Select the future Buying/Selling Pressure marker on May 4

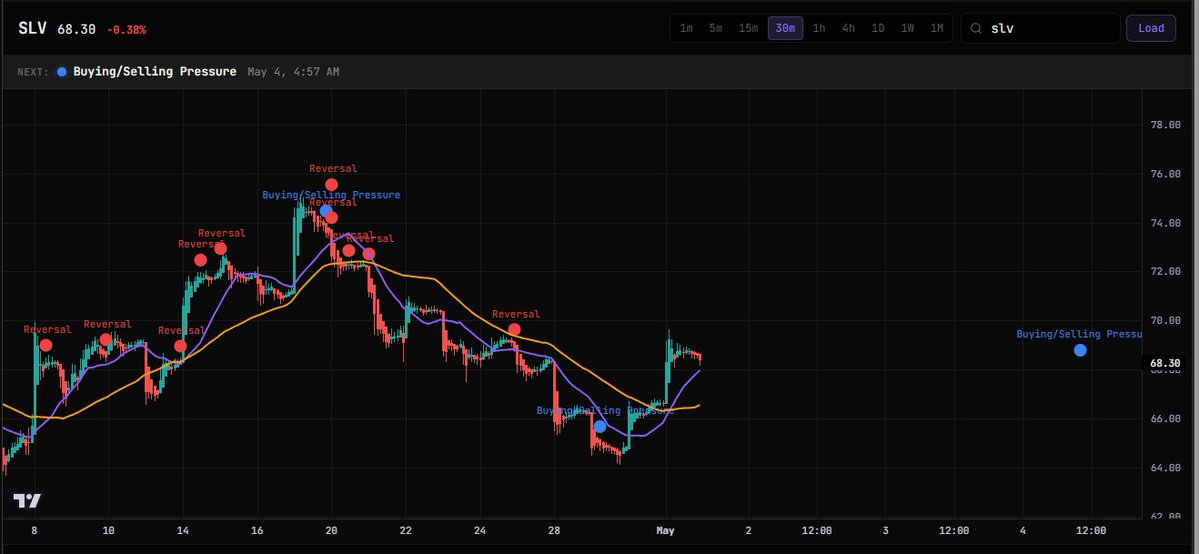pyautogui.click(x=1080, y=350)
